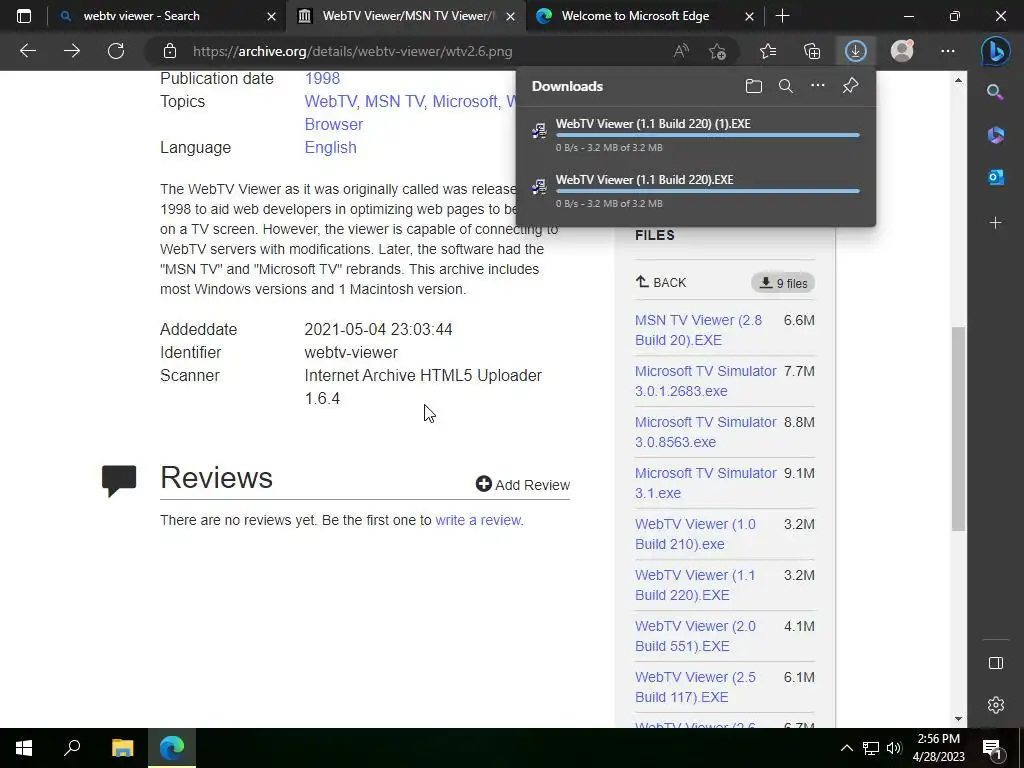Click the page vertical scrollbar thumb
Image resolution: width=1024 pixels, height=768 pixels.
958,428
